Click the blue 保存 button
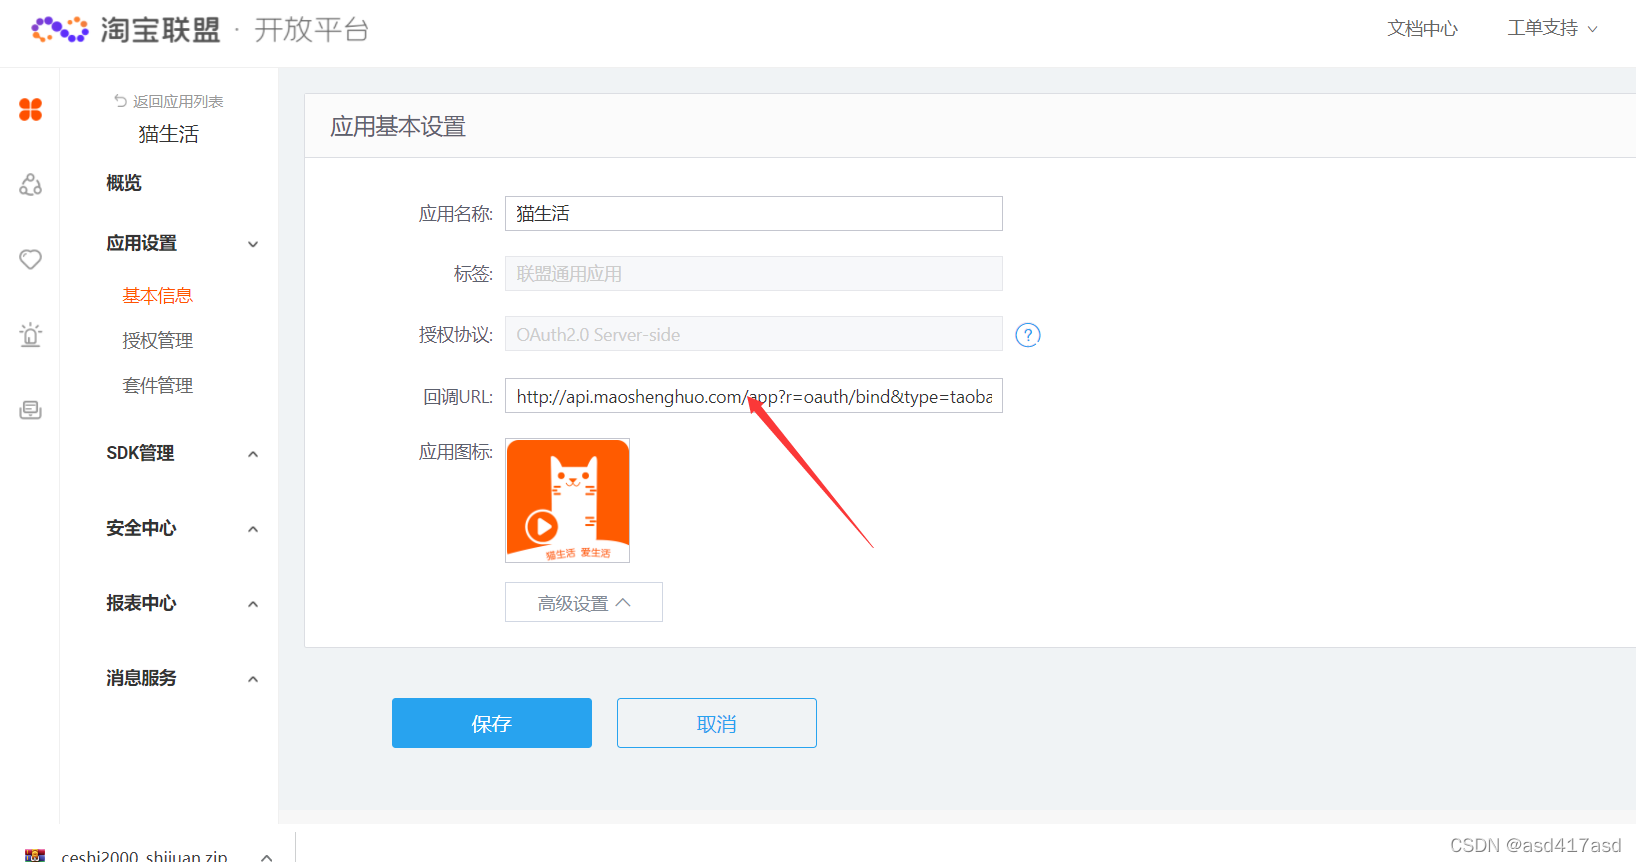 click(492, 723)
